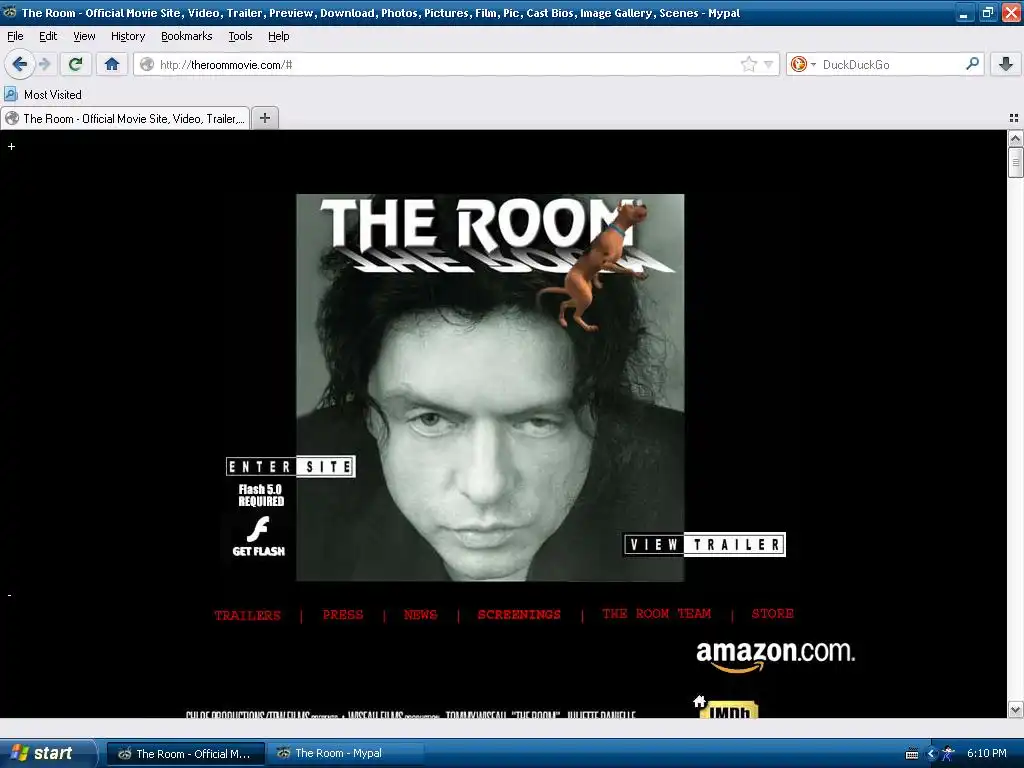The width and height of the screenshot is (1024, 768).
Task: Open a new tab with plus button
Action: 264,118
